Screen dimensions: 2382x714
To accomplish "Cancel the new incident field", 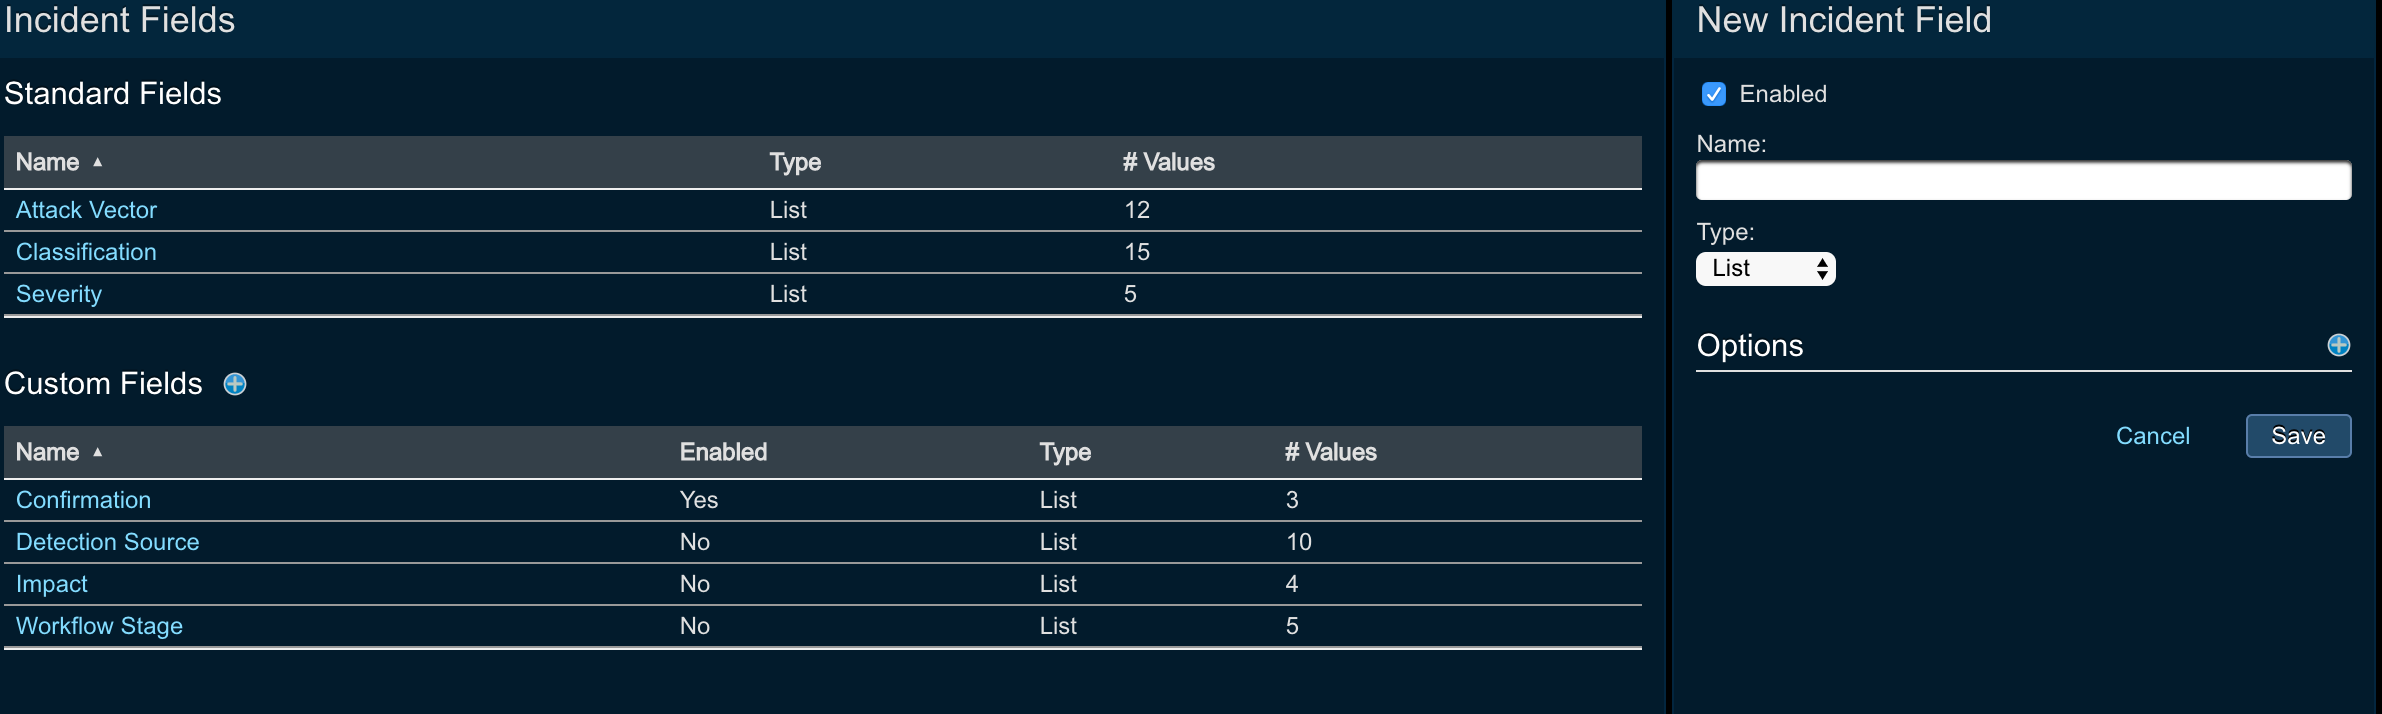I will click(x=2152, y=436).
